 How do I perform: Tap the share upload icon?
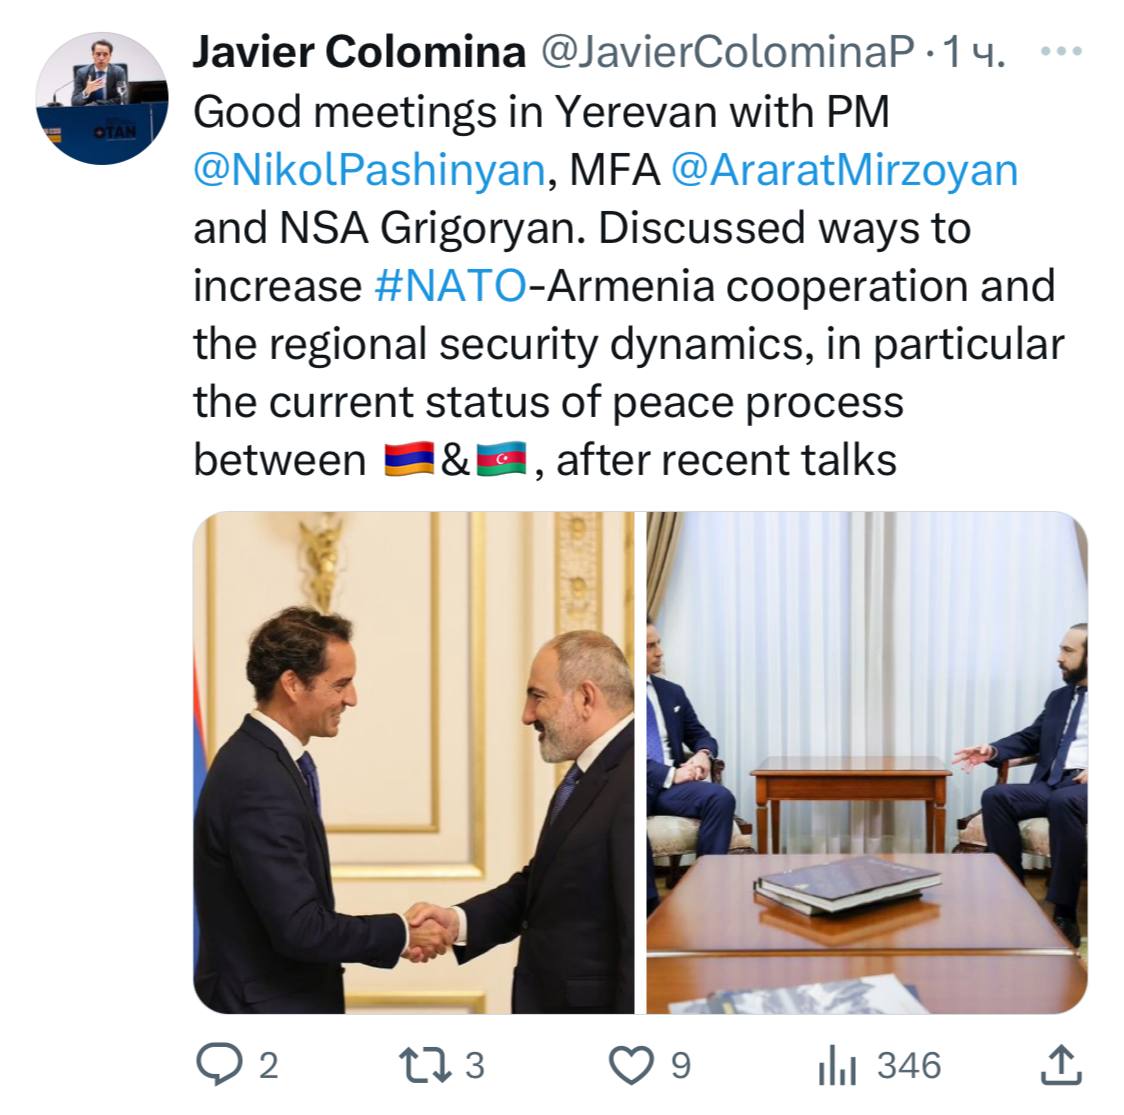[x=1061, y=1064]
